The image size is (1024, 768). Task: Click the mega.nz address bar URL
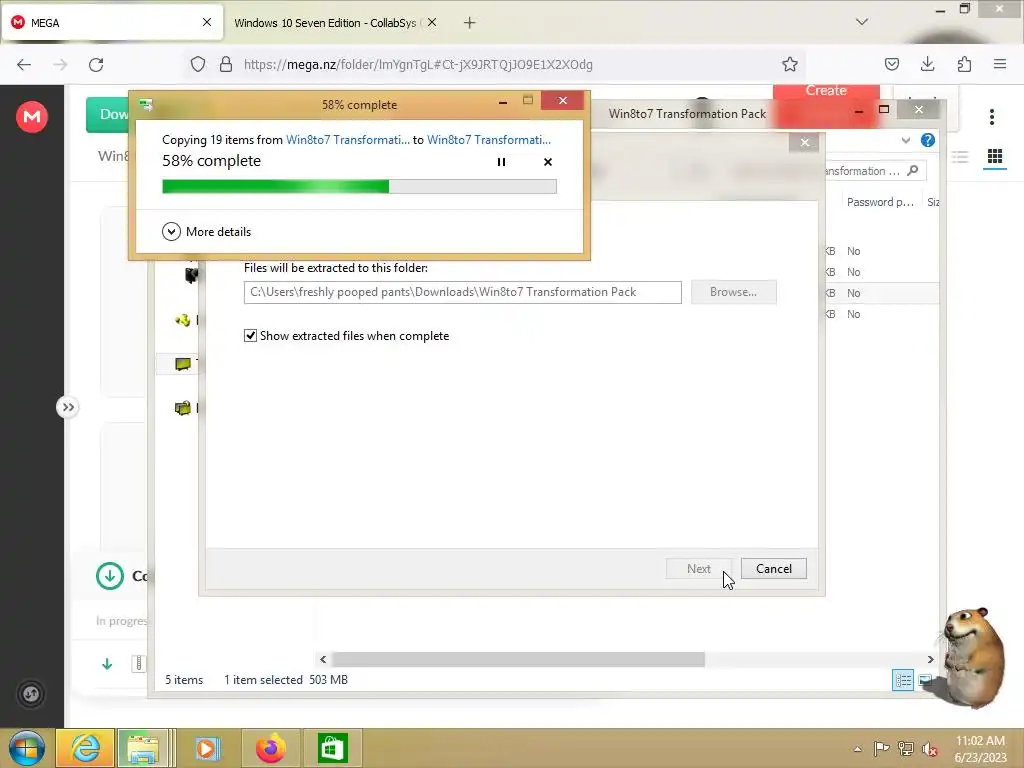pyautogui.click(x=418, y=65)
